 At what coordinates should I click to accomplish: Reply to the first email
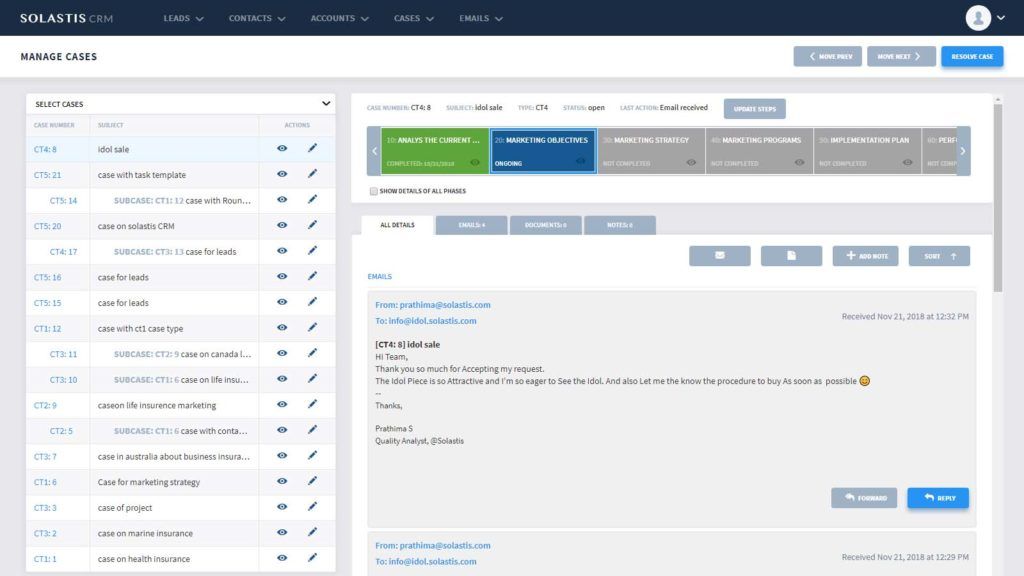[x=938, y=498]
